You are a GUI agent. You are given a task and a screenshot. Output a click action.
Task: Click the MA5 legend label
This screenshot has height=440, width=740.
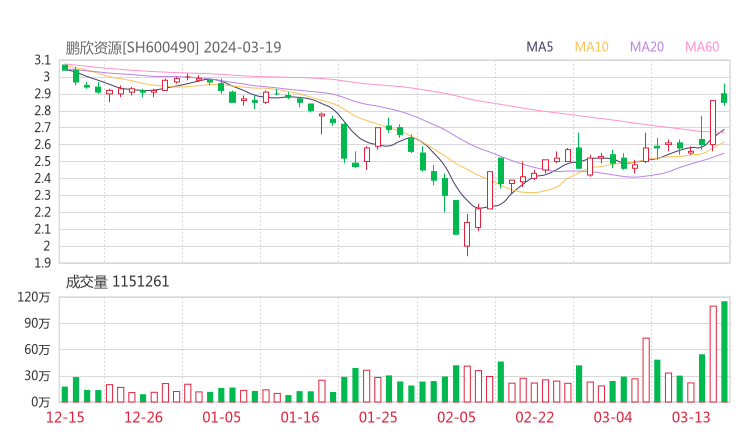pos(539,47)
